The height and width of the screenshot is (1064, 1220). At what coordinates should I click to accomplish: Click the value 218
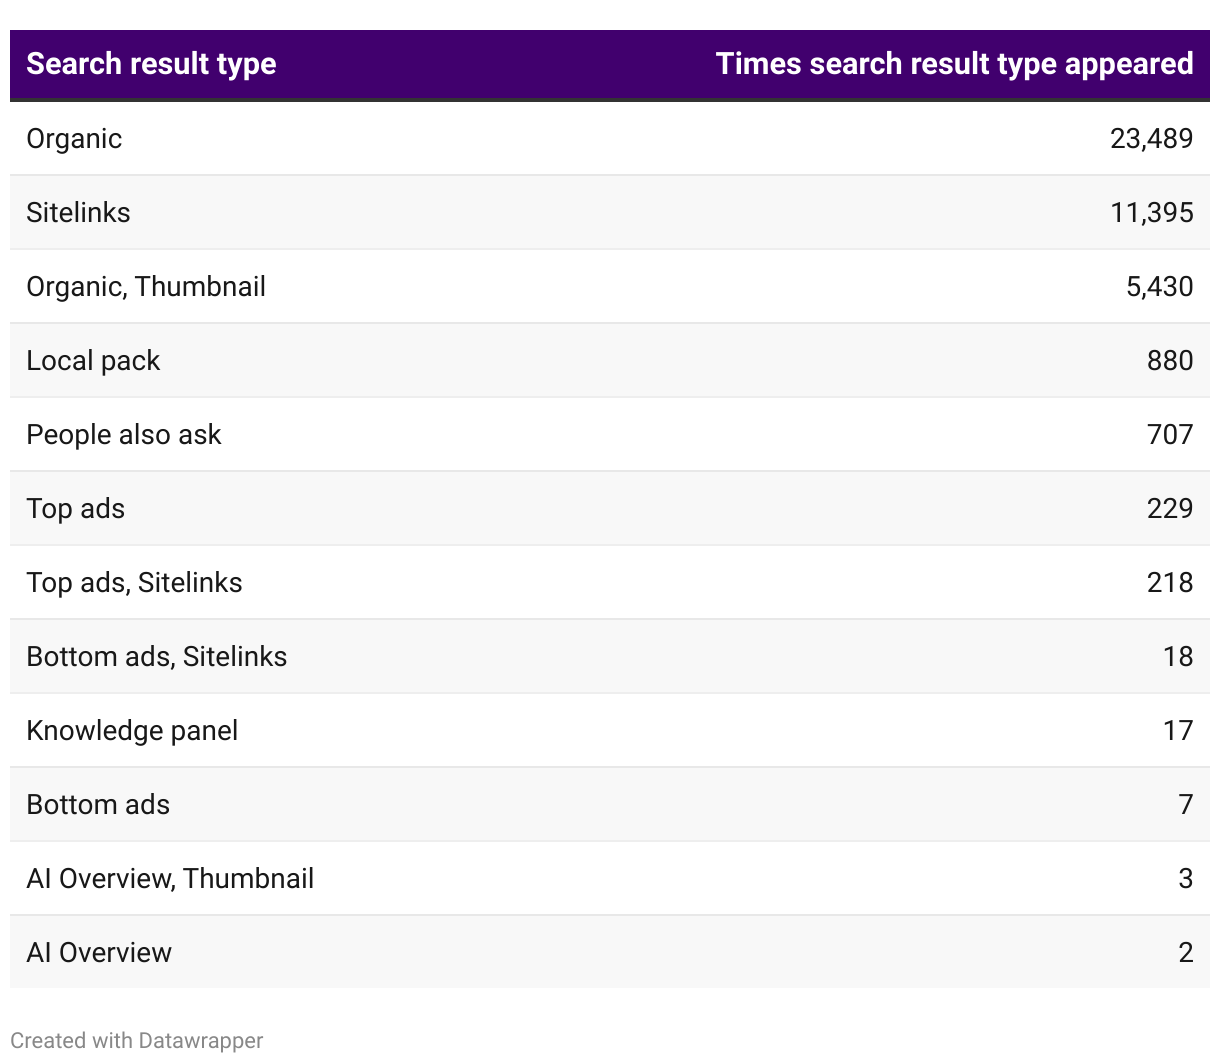pyautogui.click(x=1170, y=582)
